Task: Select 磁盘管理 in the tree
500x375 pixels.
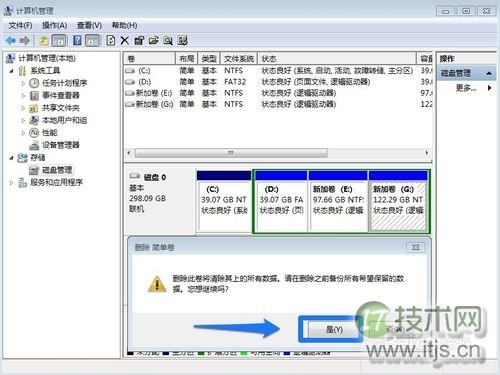Action: coord(57,170)
